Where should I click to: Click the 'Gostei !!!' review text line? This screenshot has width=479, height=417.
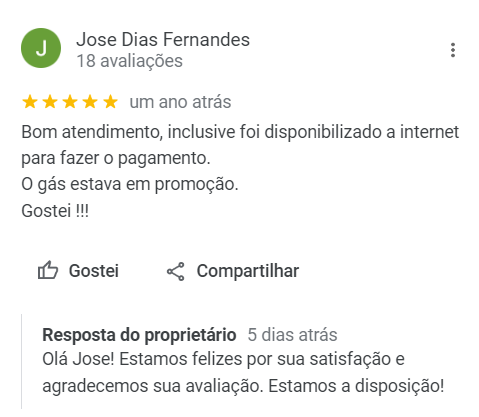coord(55,211)
